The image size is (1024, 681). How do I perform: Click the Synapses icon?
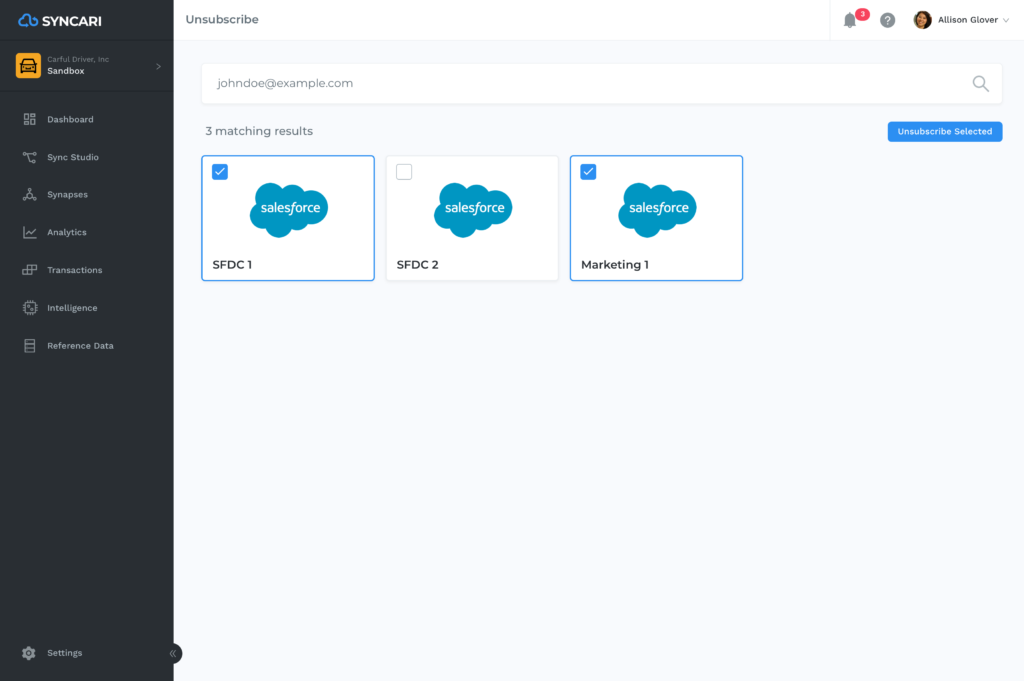pyautogui.click(x=29, y=195)
